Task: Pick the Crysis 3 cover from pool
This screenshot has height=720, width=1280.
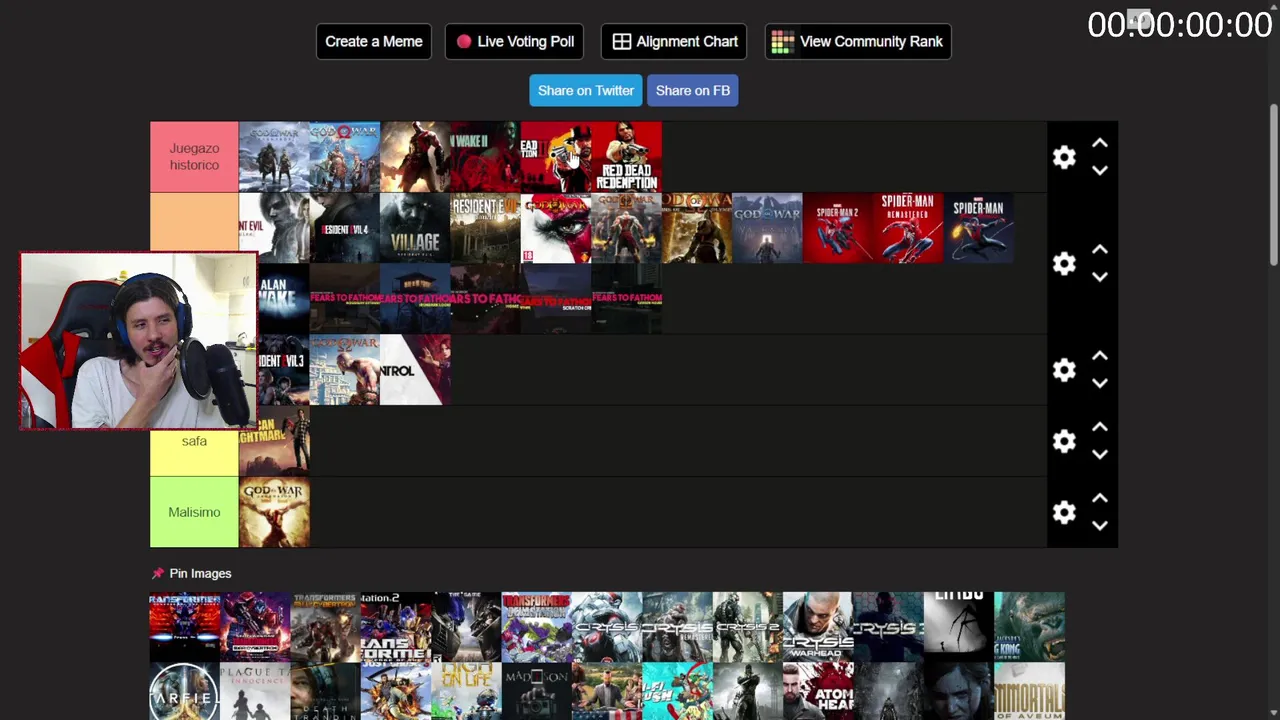Action: click(x=889, y=627)
